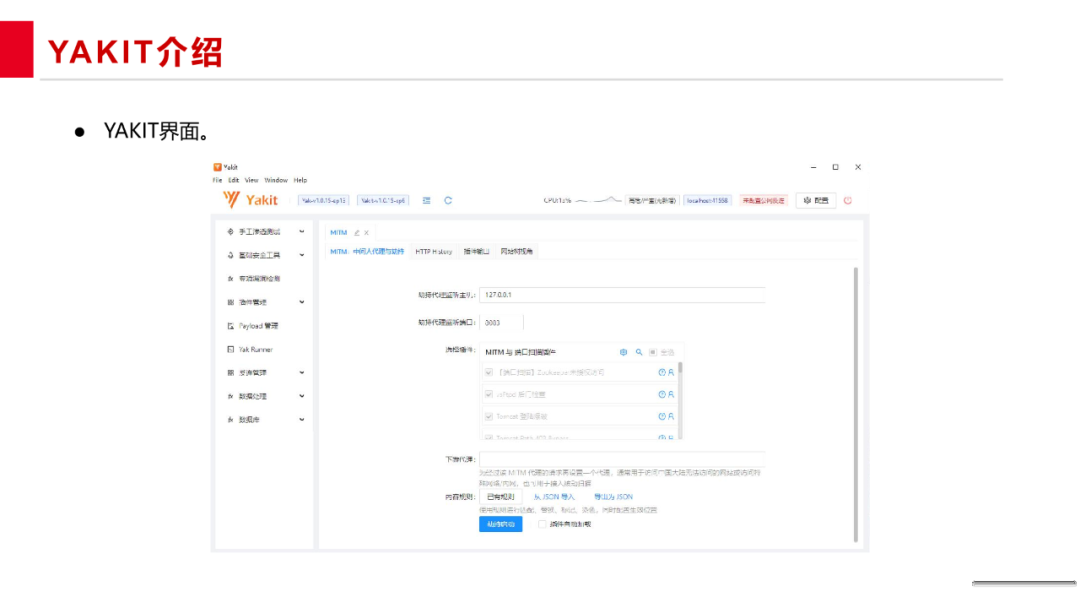Click the 从 JSON 导入 link
The image size is (1080, 608).
(x=554, y=496)
